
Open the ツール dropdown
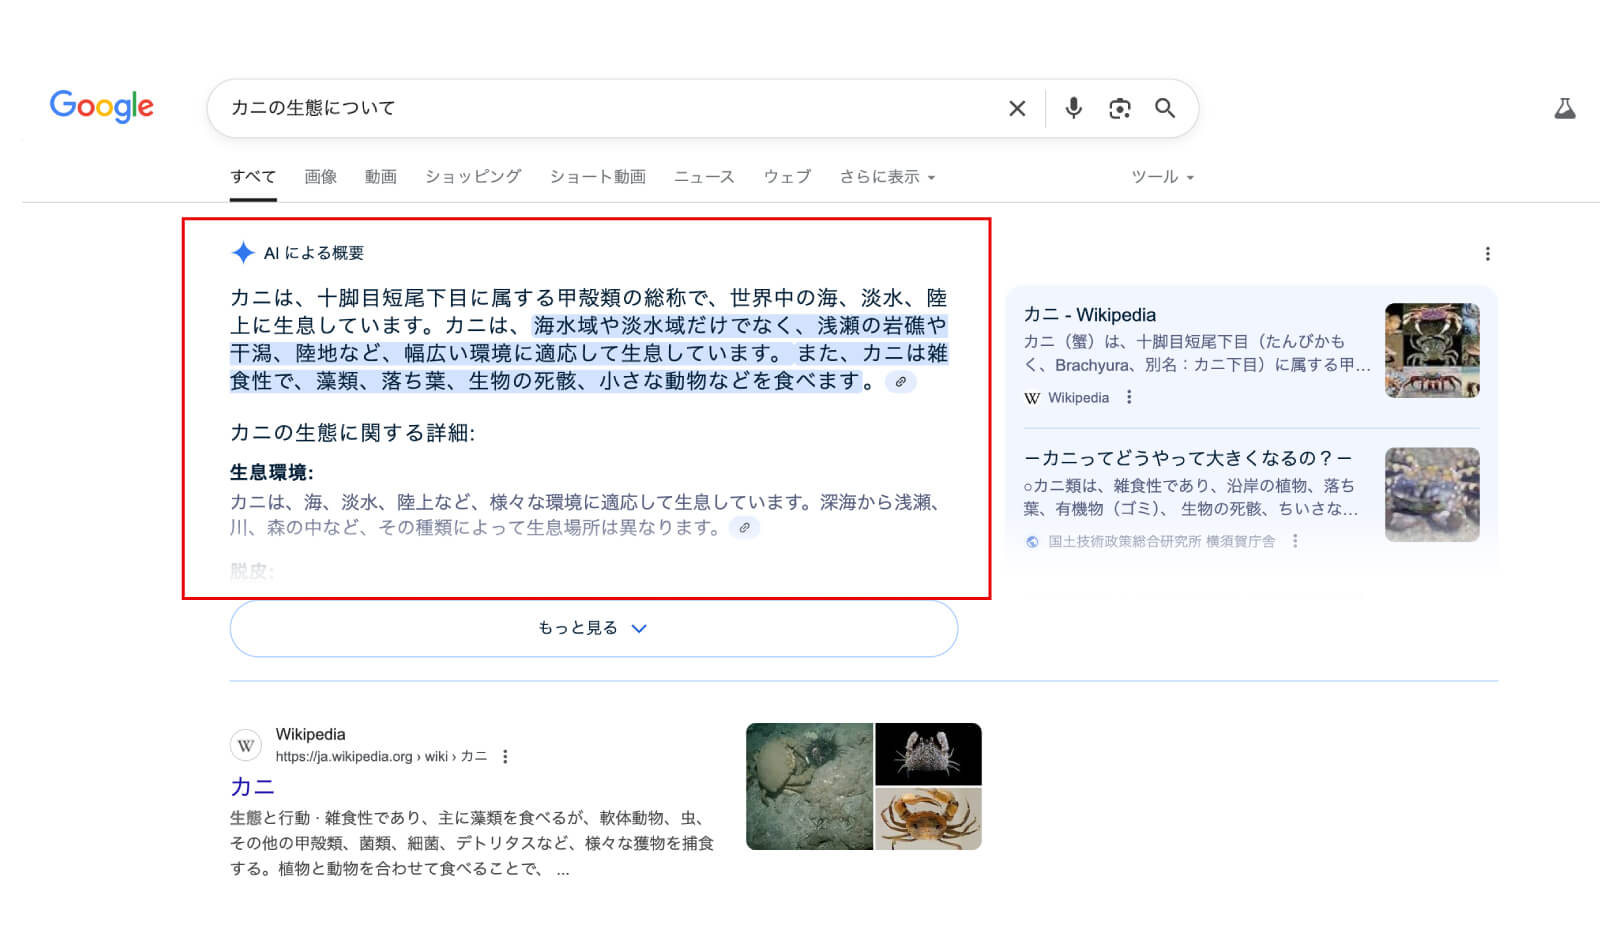click(1162, 177)
